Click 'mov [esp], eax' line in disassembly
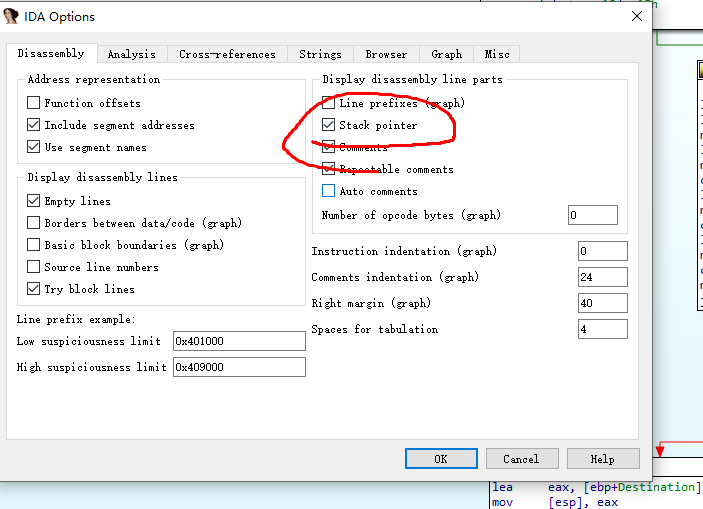This screenshot has width=703, height=509. click(x=555, y=502)
